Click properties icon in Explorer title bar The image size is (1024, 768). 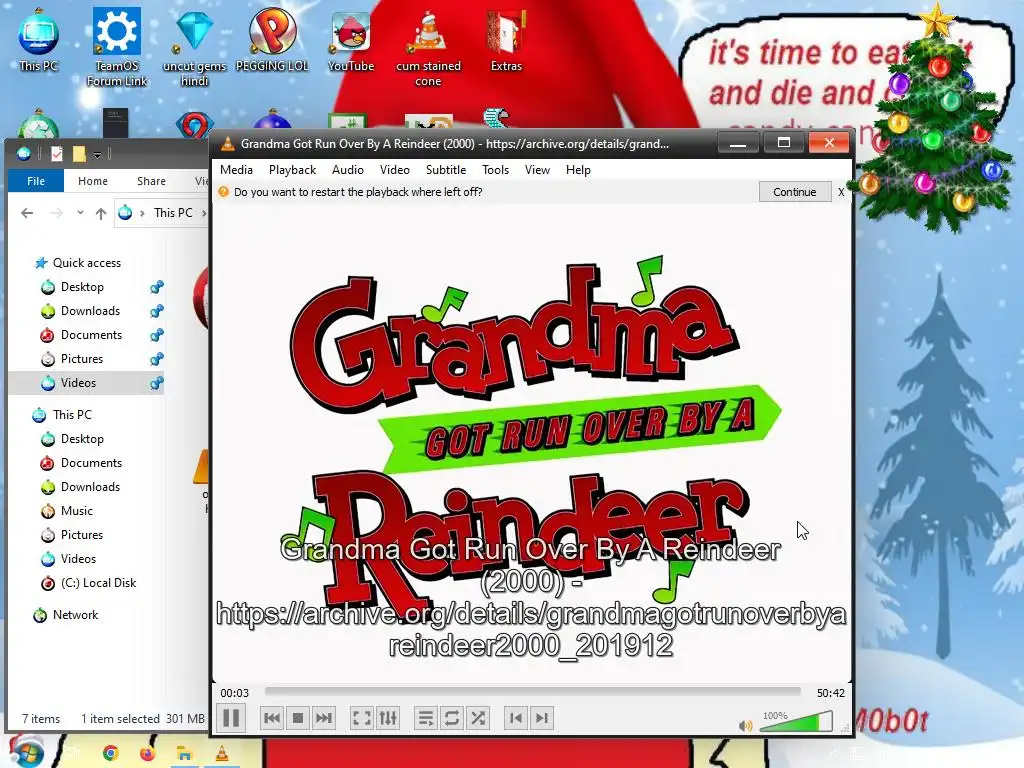[57, 154]
